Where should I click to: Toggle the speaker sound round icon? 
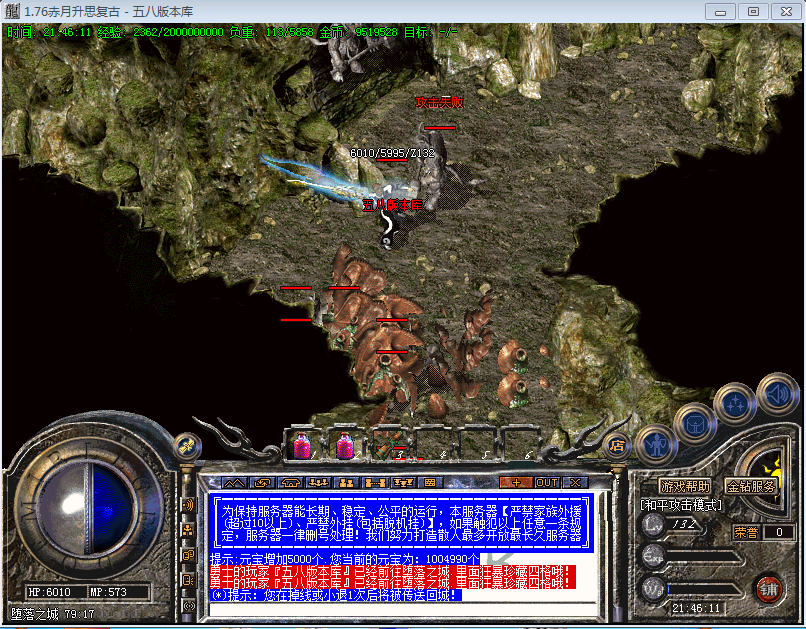[x=778, y=395]
